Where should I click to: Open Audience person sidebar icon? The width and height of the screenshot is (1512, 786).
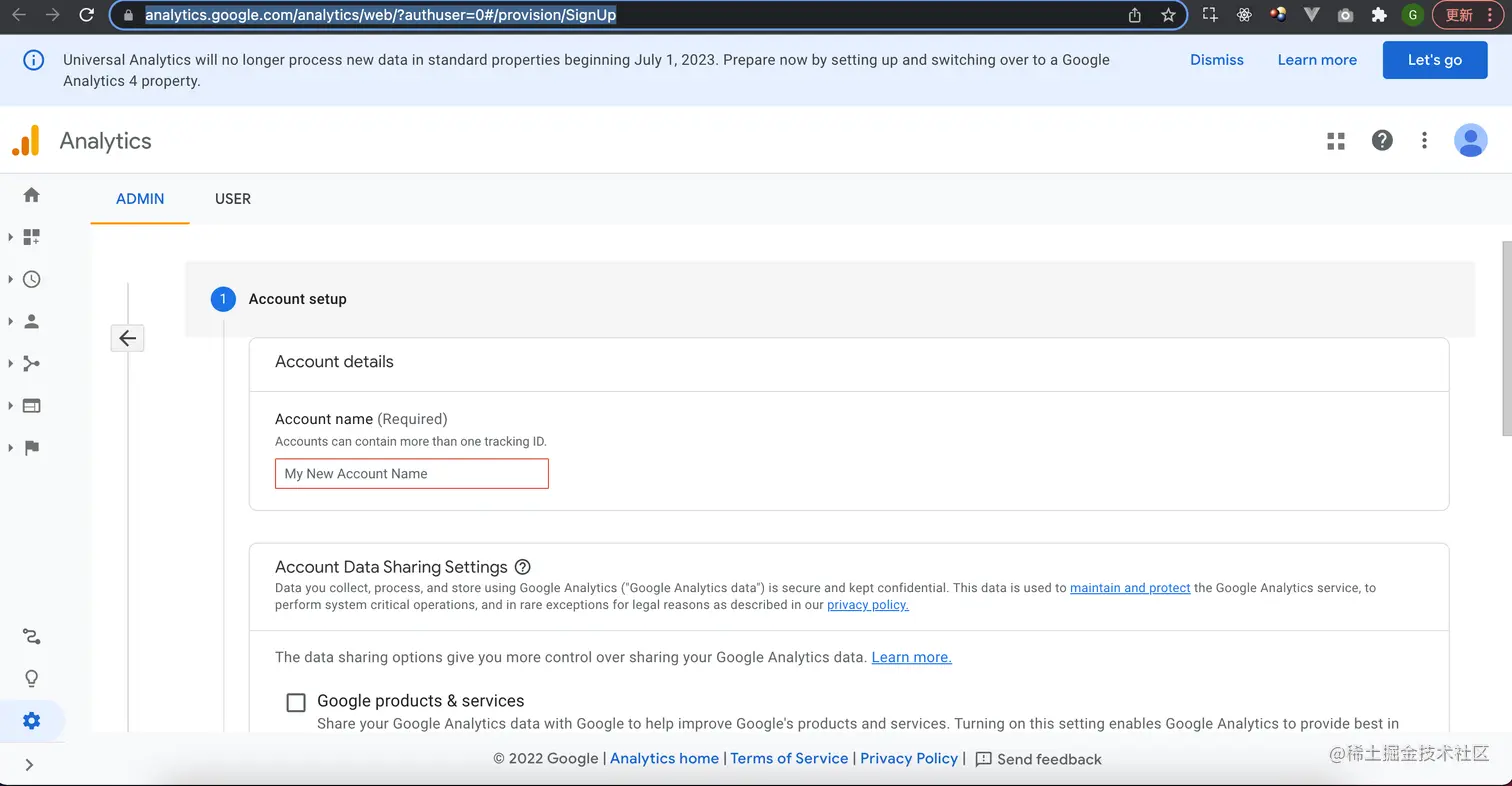point(32,321)
